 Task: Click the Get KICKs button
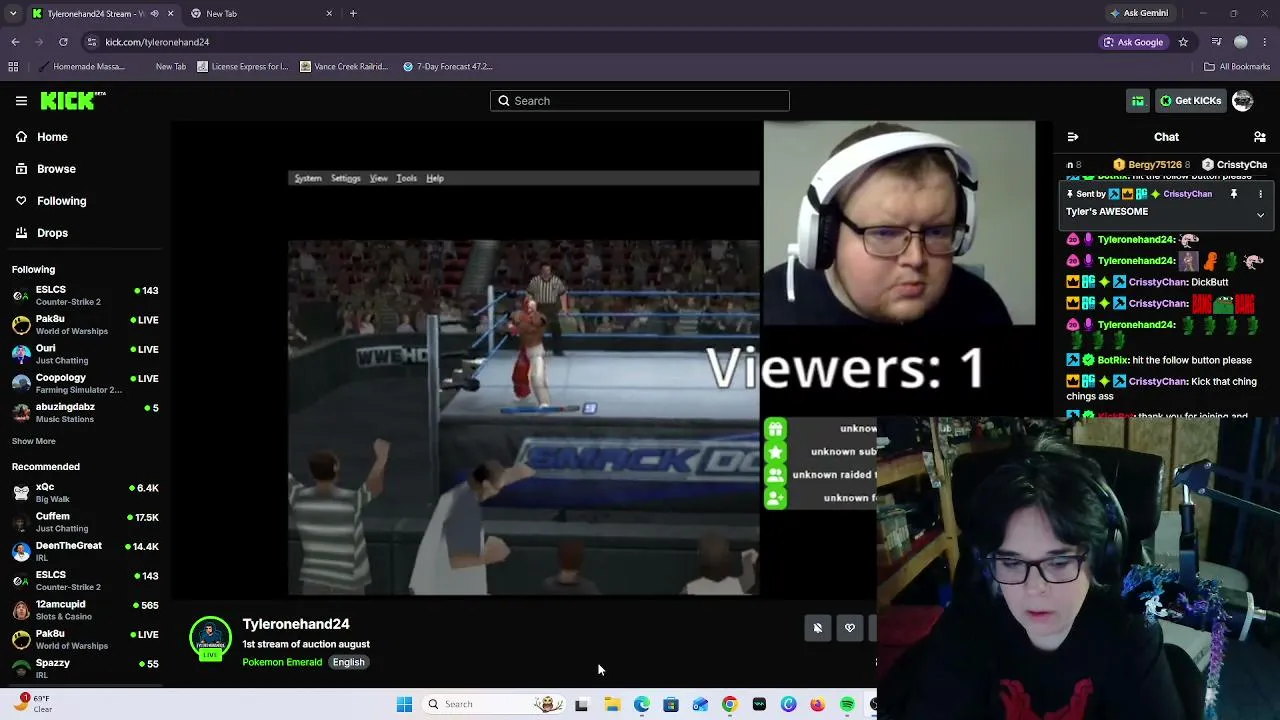pyautogui.click(x=1190, y=101)
